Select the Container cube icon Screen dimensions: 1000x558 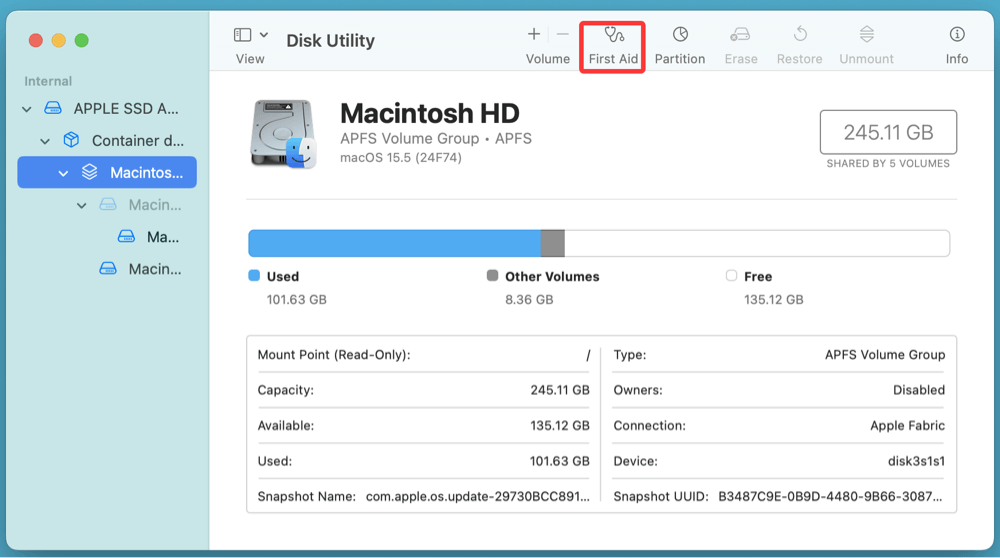click(x=71, y=140)
